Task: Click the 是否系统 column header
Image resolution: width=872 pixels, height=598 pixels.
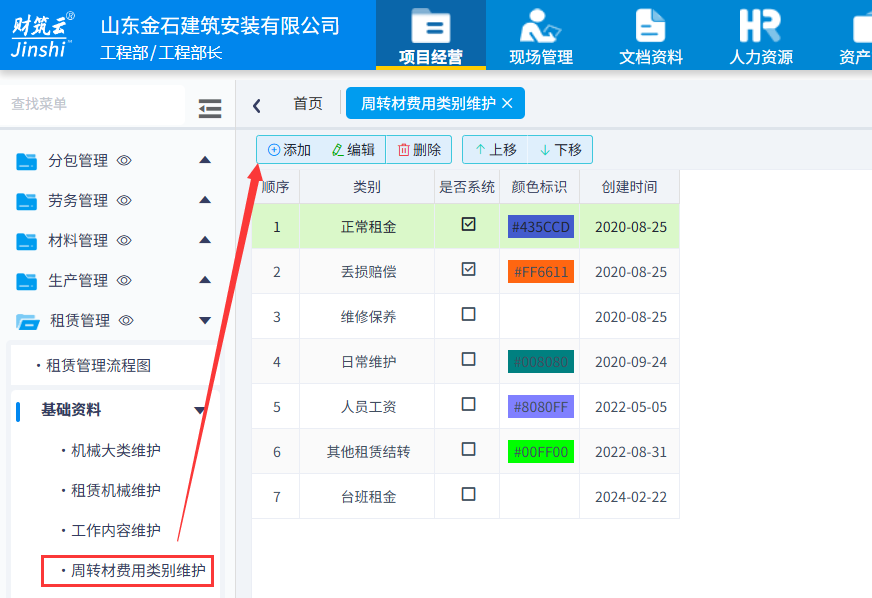Action: (467, 187)
